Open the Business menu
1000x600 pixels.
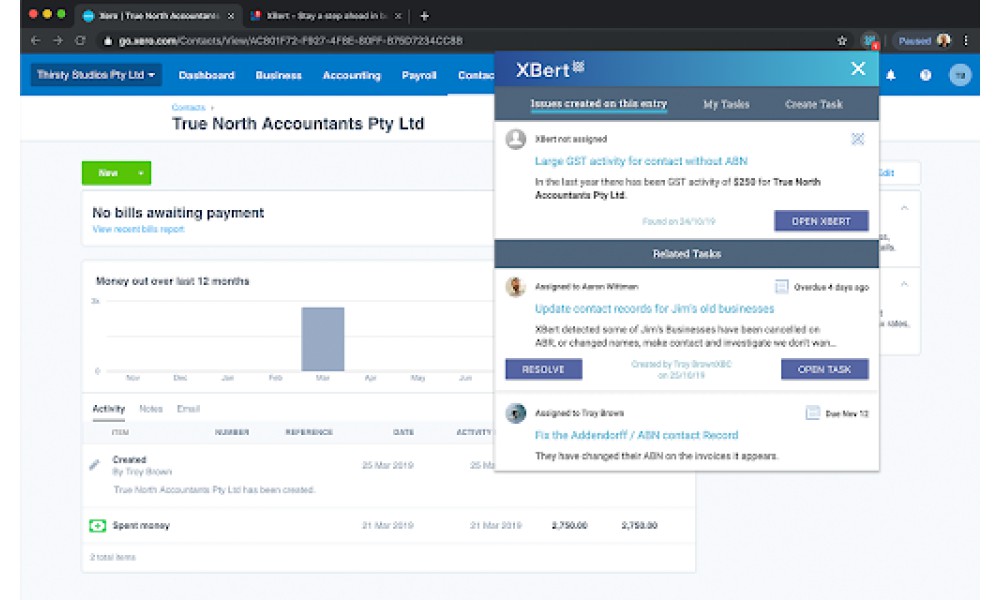pyautogui.click(x=278, y=75)
